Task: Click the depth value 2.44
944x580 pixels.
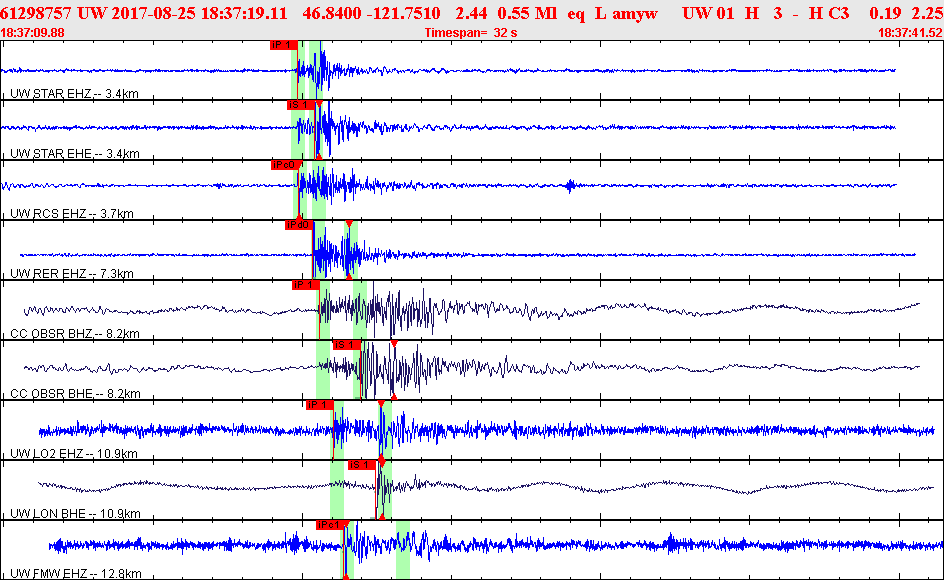Action: 473,13
